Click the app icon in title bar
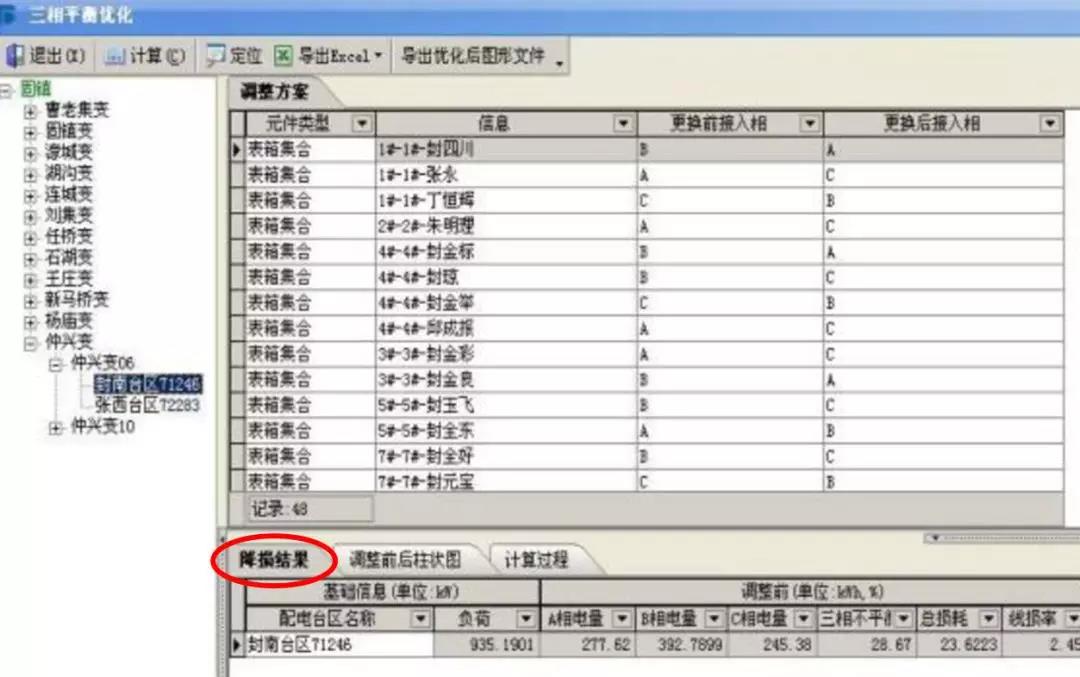Image resolution: width=1080 pixels, height=677 pixels. pos(10,17)
